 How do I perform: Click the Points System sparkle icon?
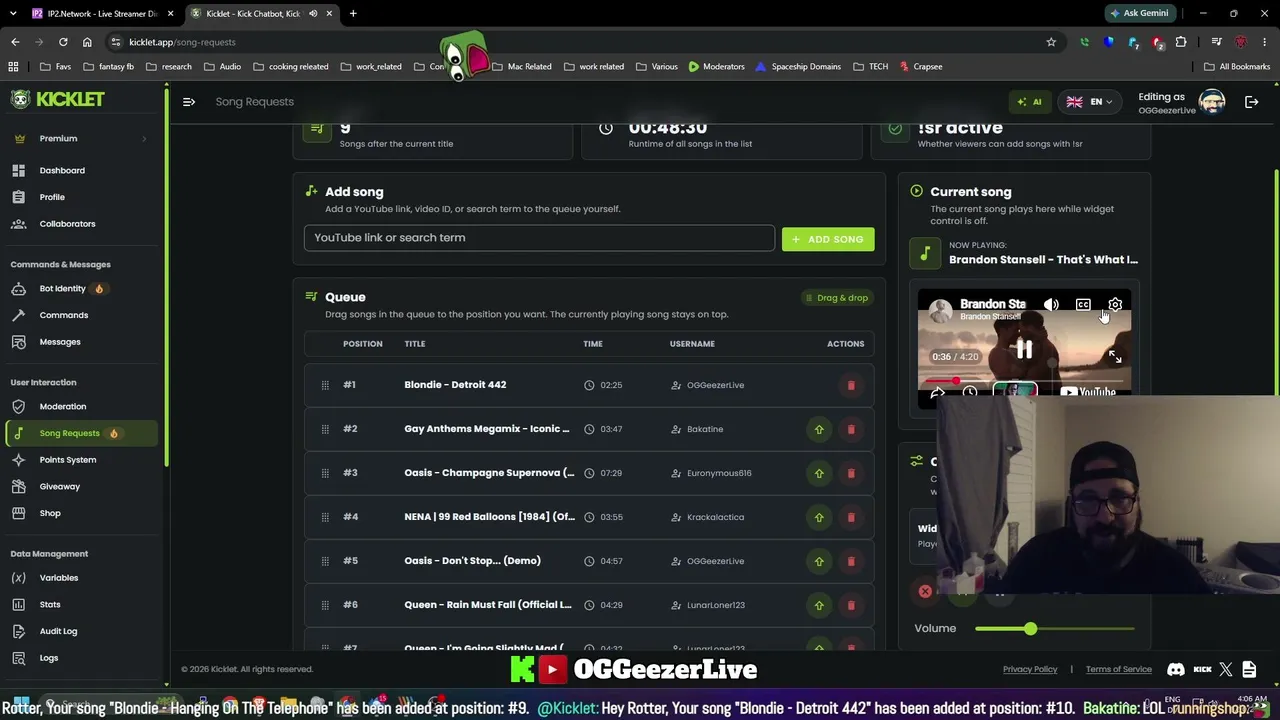click(x=19, y=460)
